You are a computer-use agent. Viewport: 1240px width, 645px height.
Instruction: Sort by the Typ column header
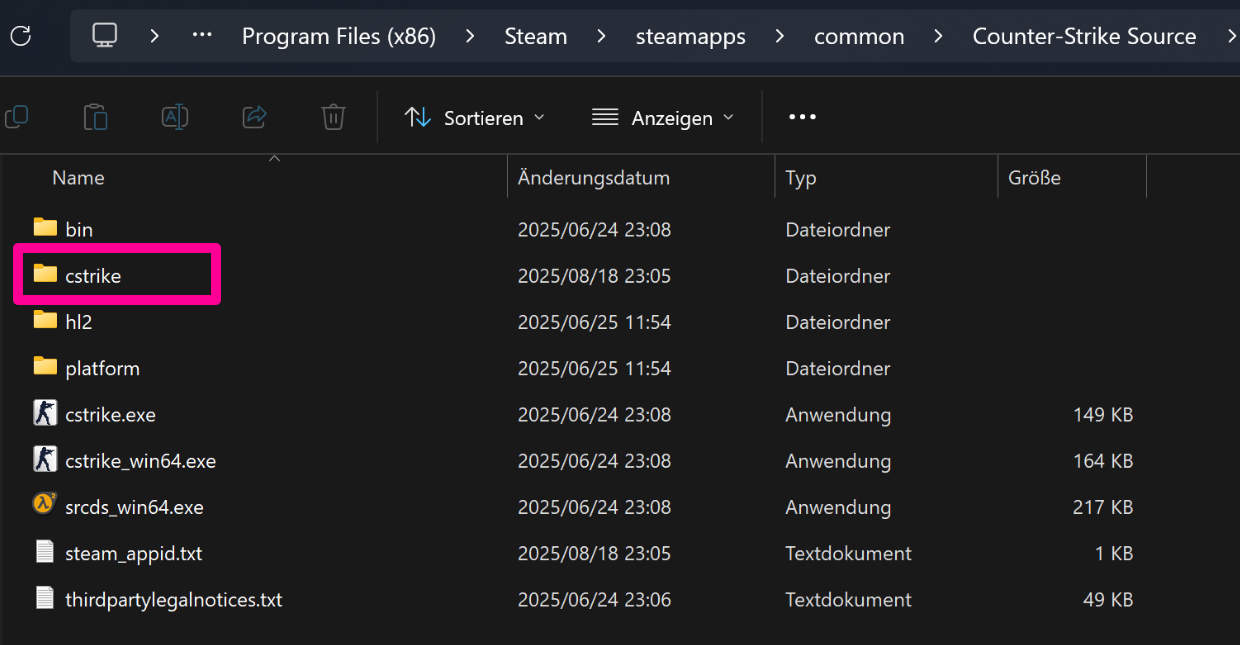coord(801,178)
